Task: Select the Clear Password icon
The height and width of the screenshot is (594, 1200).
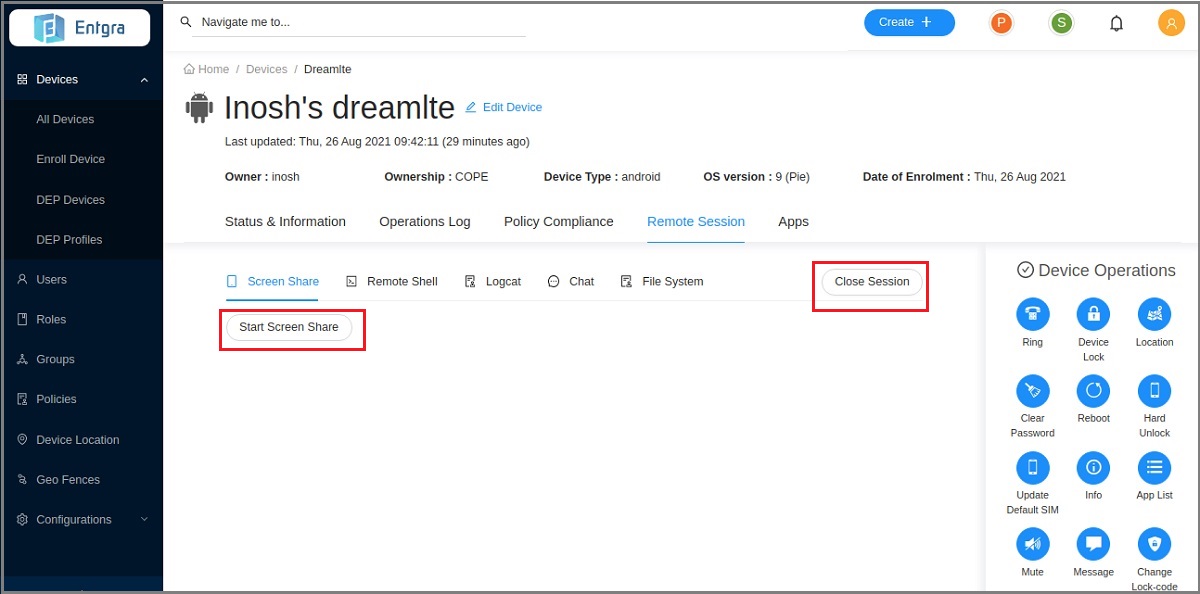Action: tap(1032, 390)
